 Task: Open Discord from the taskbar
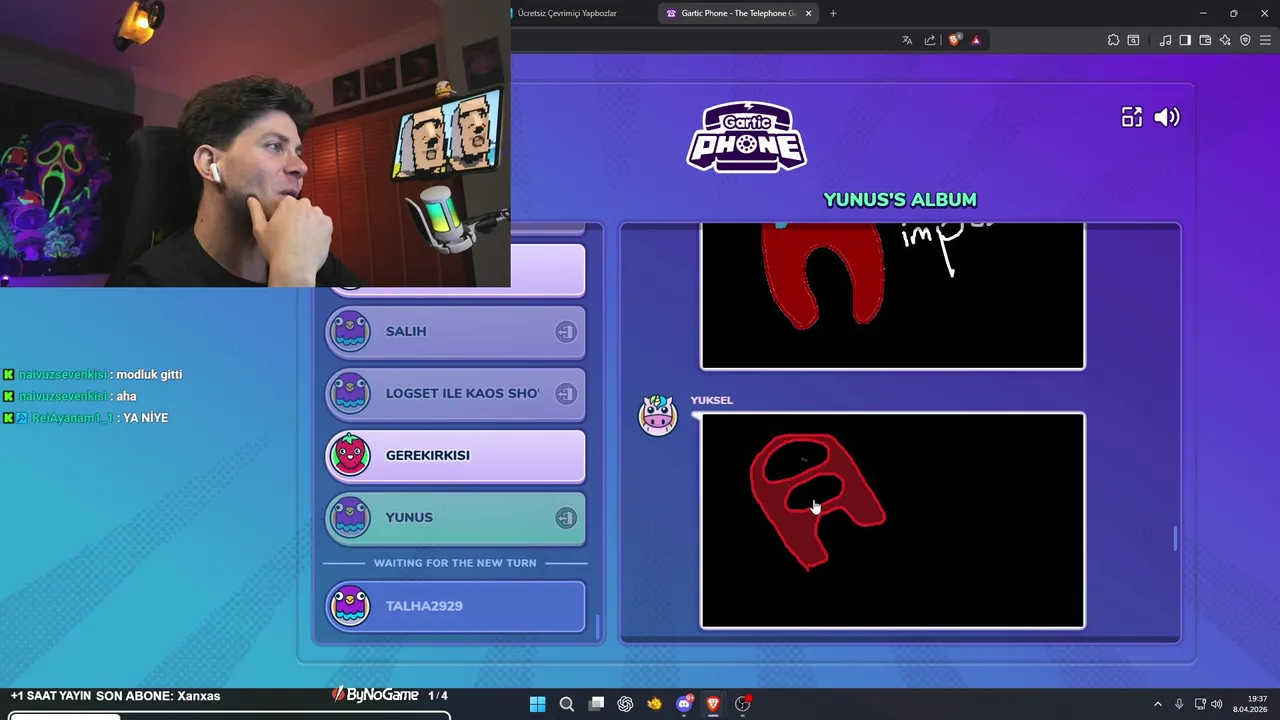[x=684, y=704]
